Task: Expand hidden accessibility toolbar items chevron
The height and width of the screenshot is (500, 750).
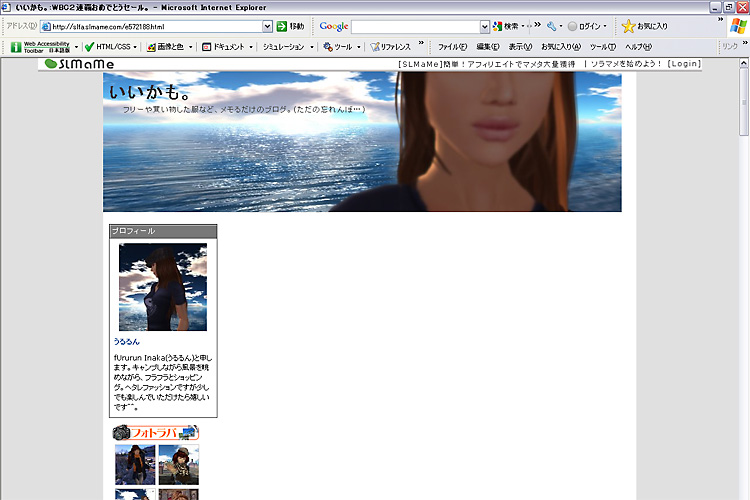Action: (x=421, y=43)
